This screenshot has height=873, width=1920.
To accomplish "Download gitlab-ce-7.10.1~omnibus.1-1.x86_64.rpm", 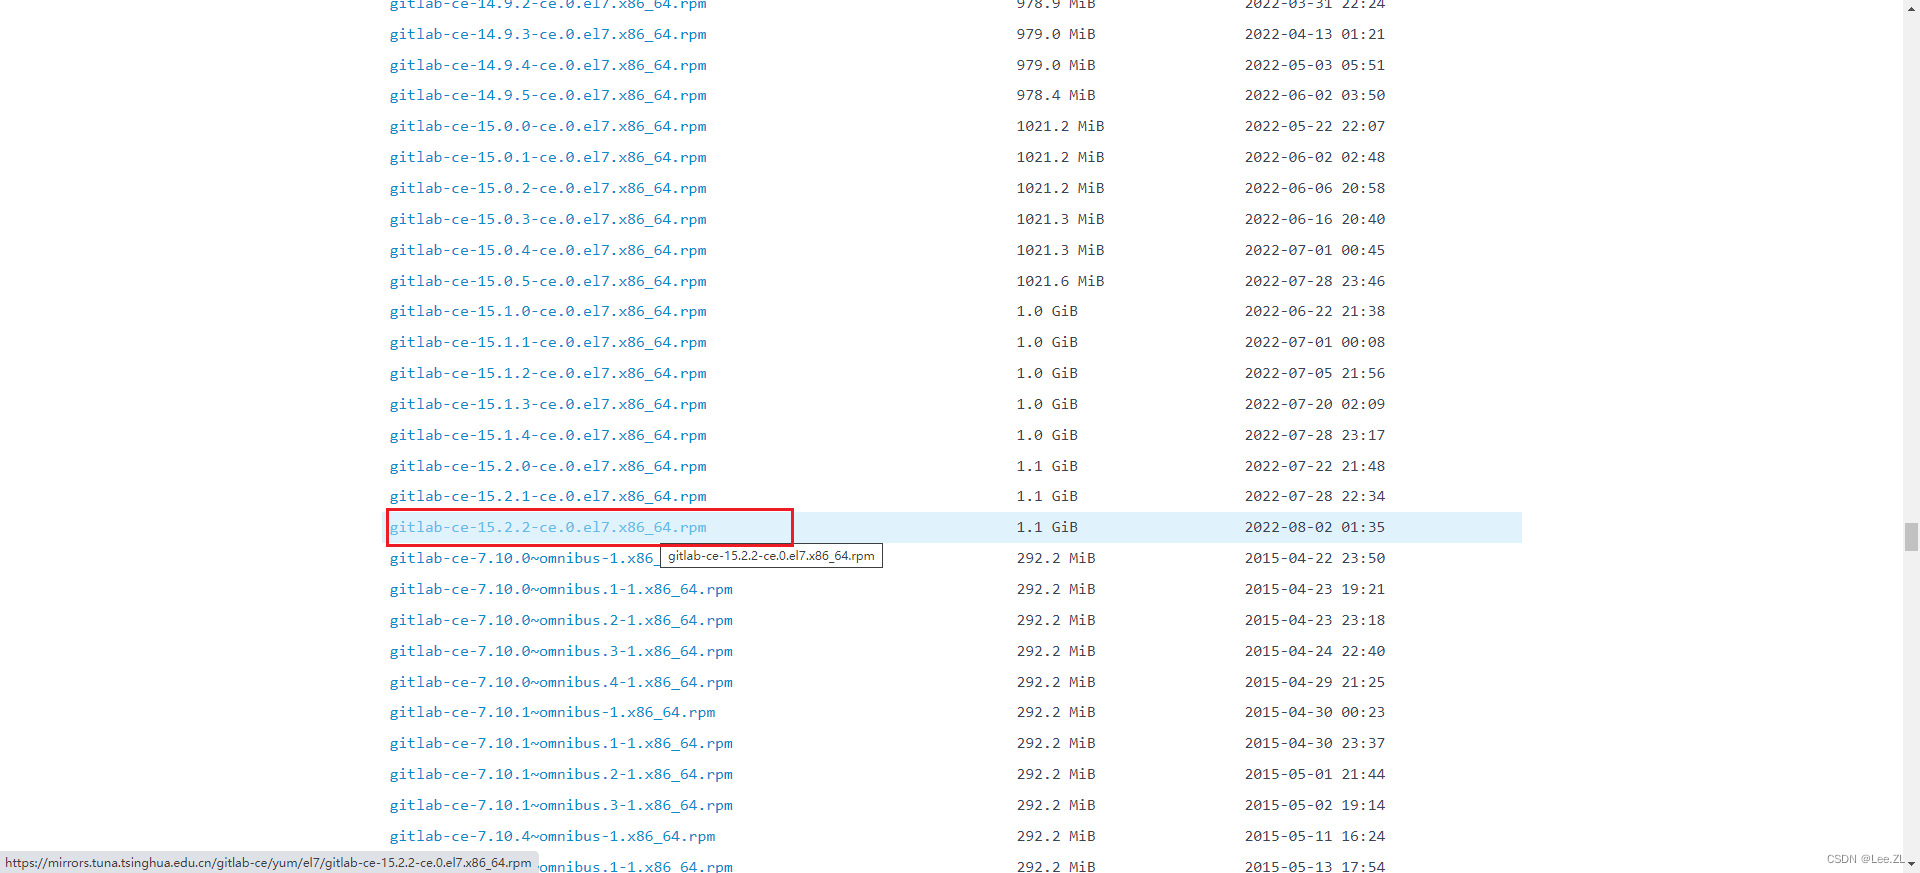I will tap(561, 743).
